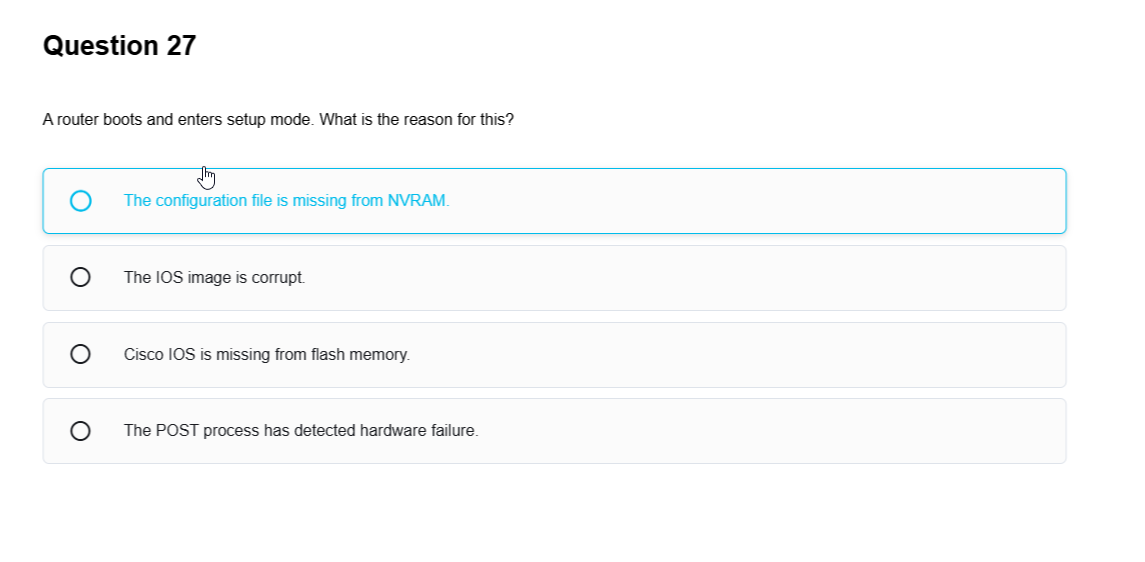Click the question sentence about router setup mode

pyautogui.click(x=278, y=120)
